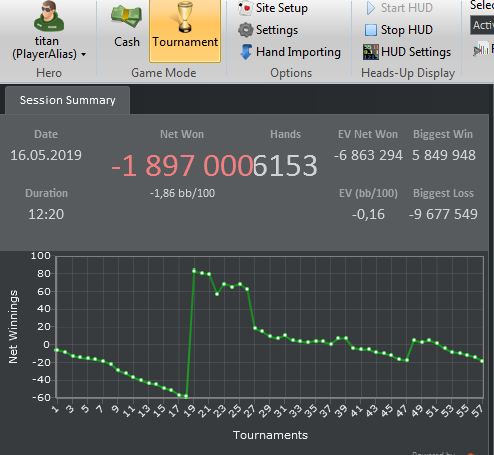494x455 pixels.
Task: Click Net Won value -1 897 000
Action: [182, 165]
